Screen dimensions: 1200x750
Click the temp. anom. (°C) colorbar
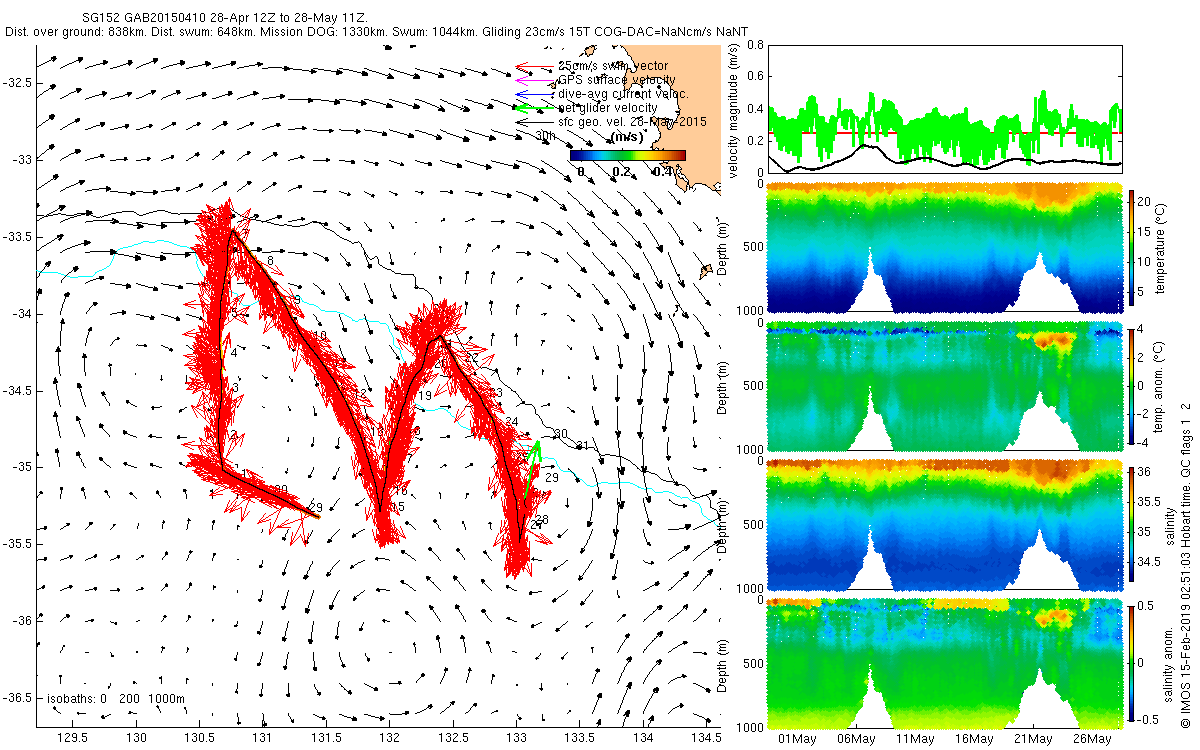tap(1131, 387)
